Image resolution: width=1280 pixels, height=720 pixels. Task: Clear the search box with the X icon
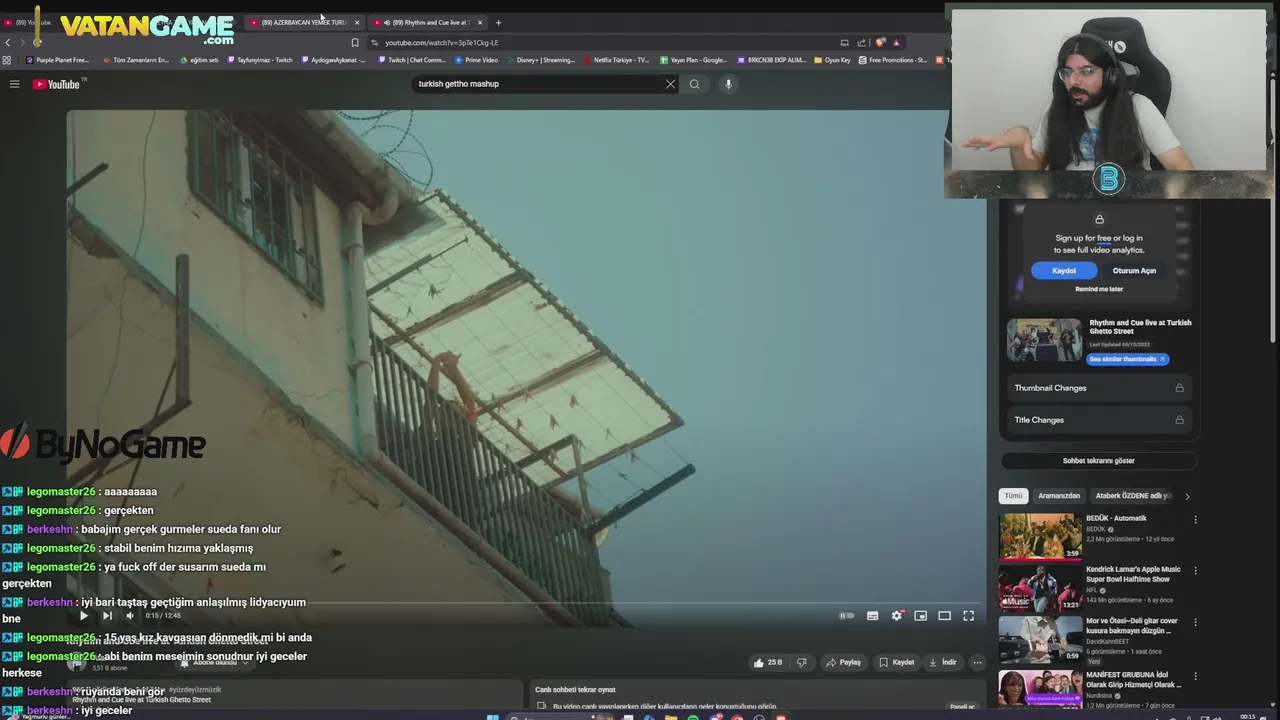point(670,84)
